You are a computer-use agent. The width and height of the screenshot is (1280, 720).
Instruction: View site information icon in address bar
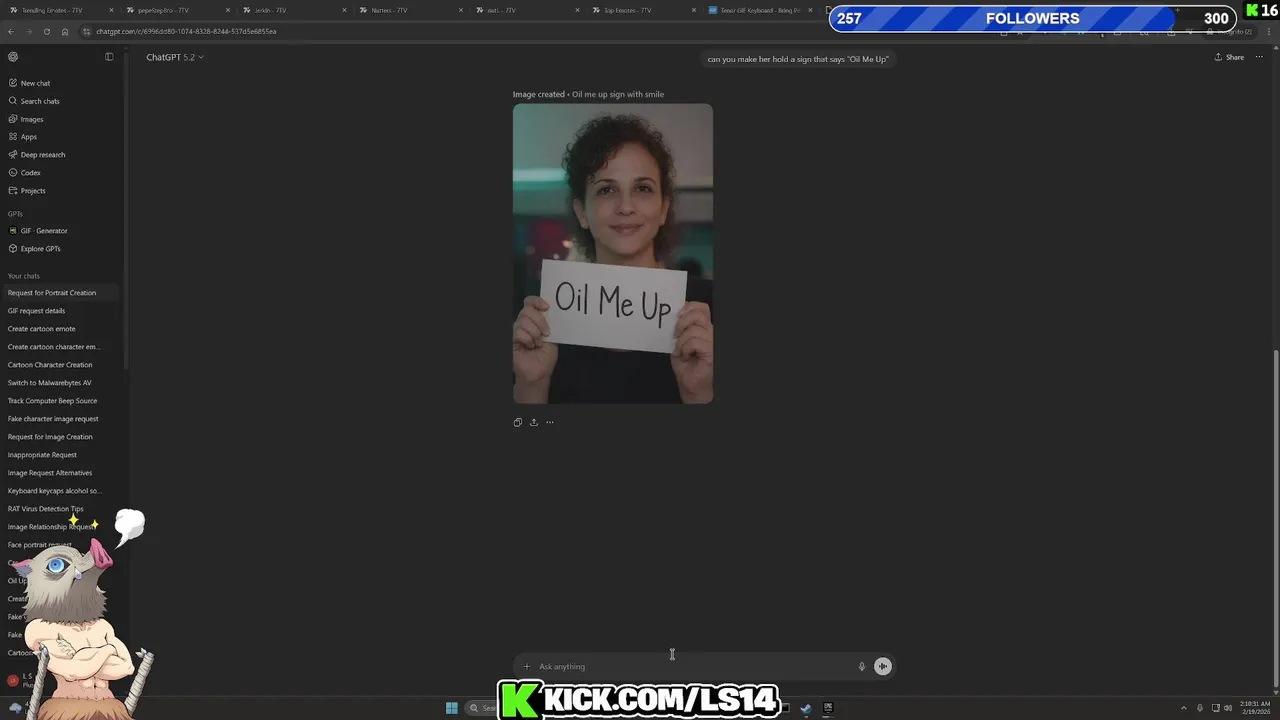click(87, 31)
